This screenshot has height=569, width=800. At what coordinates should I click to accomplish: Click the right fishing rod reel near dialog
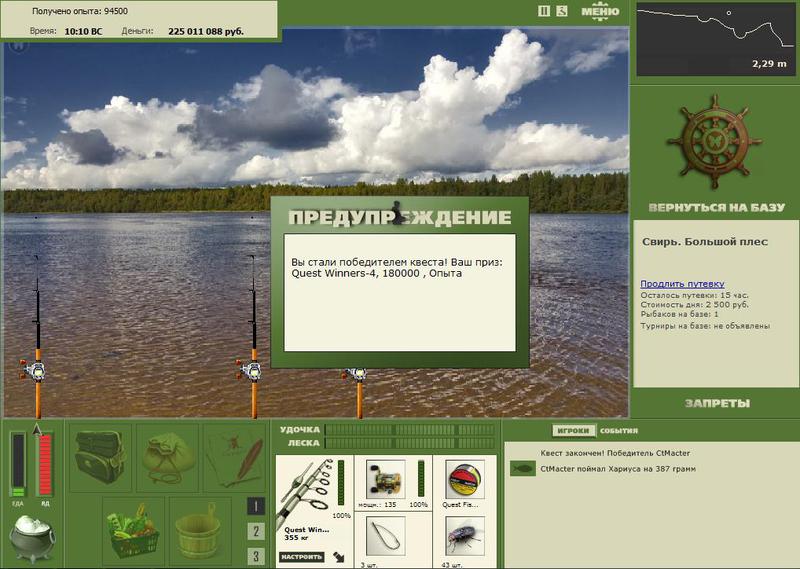click(356, 375)
